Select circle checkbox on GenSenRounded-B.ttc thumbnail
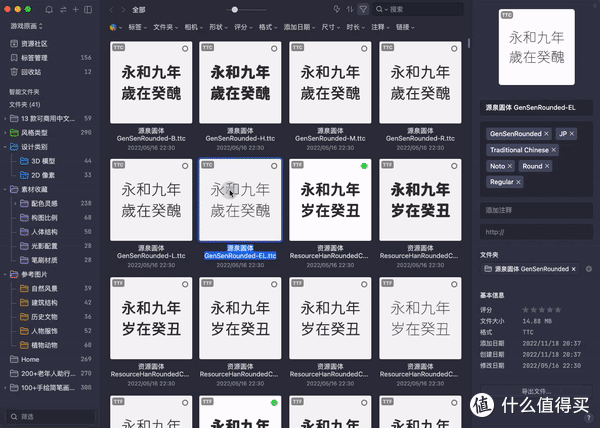600x428 pixels. [x=185, y=47]
